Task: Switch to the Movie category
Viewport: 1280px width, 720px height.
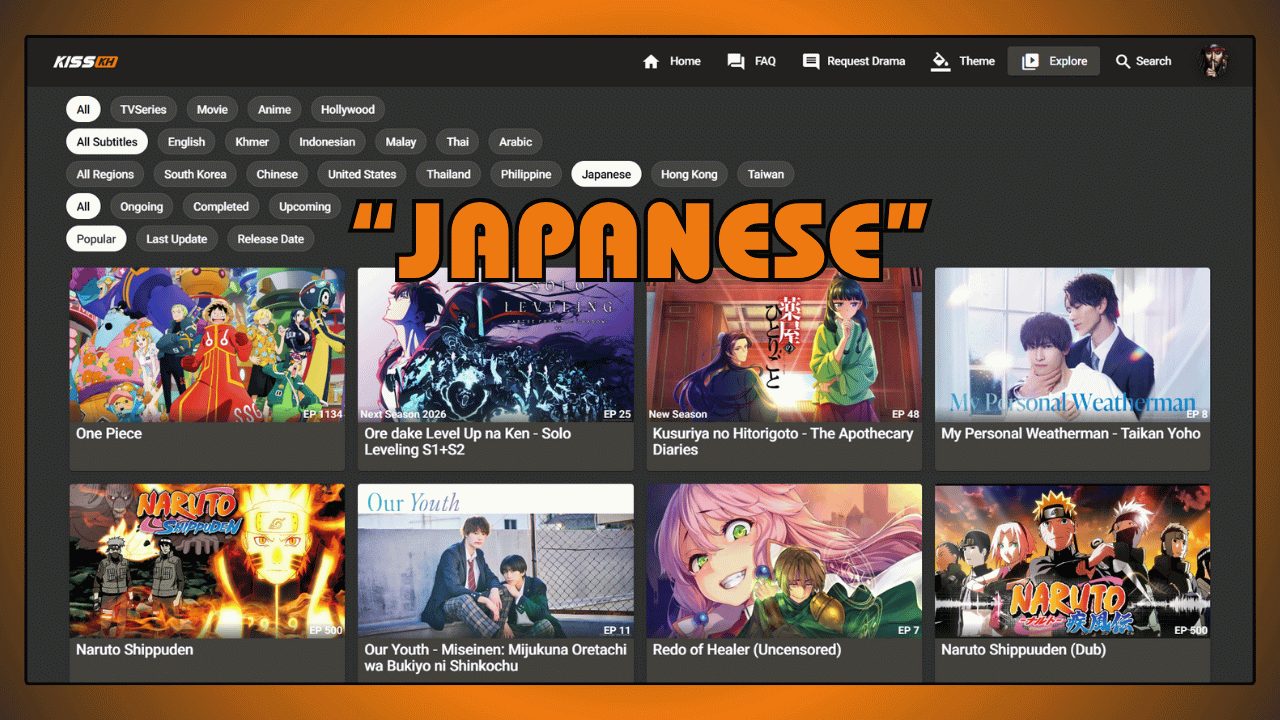Action: pyautogui.click(x=211, y=109)
